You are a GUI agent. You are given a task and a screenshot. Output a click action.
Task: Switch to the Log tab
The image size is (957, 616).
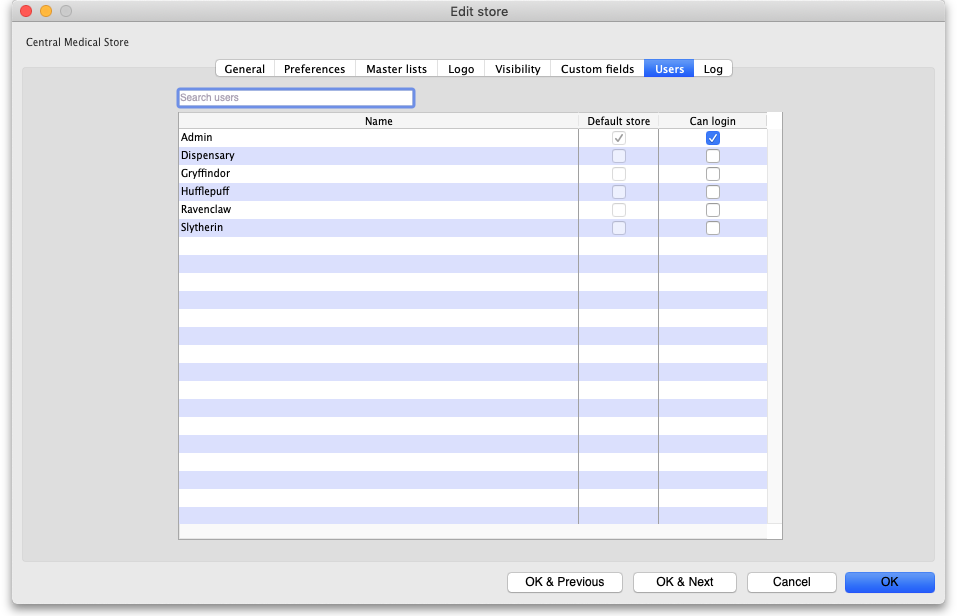(x=713, y=69)
